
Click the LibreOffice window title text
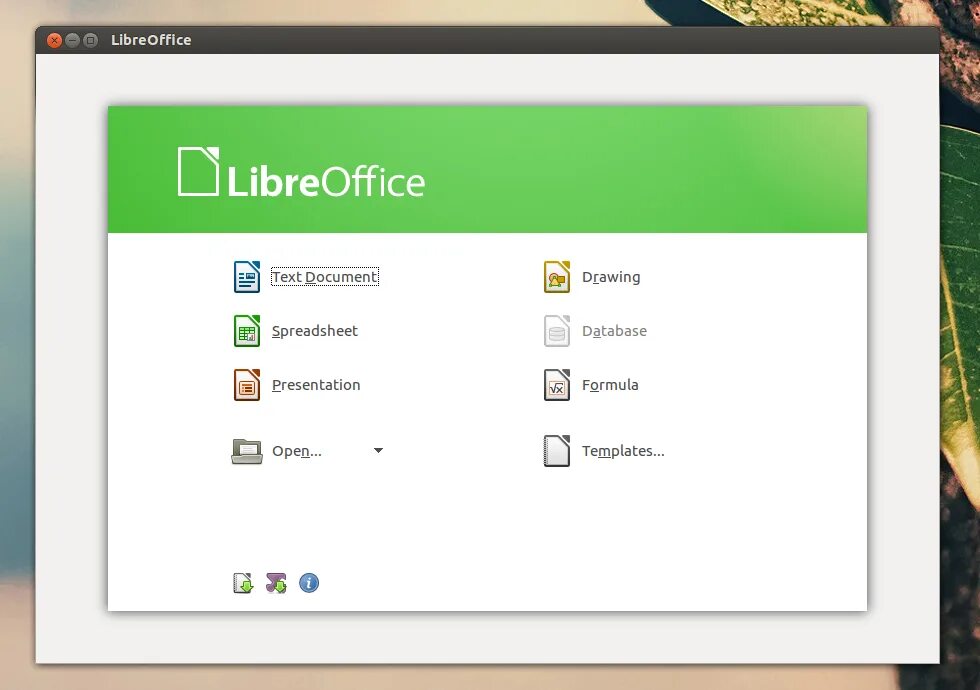151,40
